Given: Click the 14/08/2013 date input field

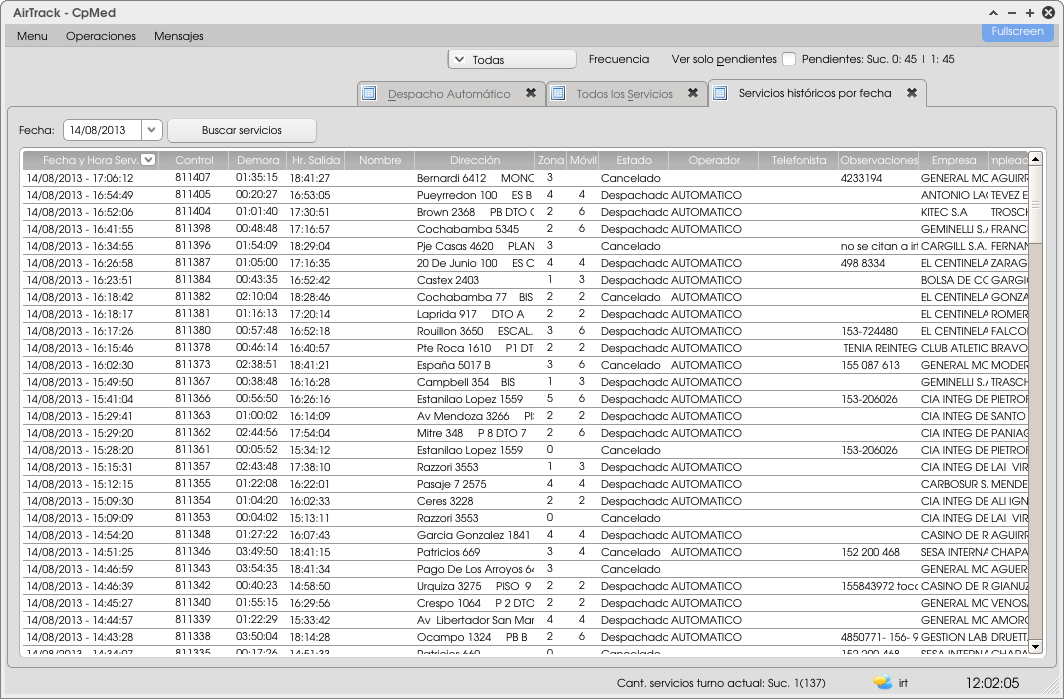Looking at the screenshot, I should [x=102, y=130].
